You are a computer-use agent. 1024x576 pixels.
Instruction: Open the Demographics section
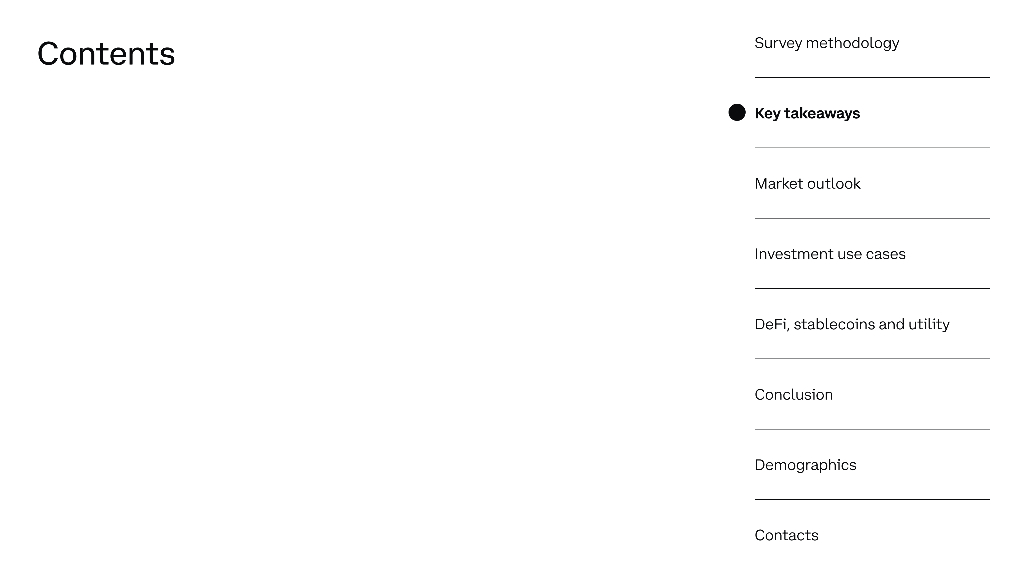coord(805,465)
